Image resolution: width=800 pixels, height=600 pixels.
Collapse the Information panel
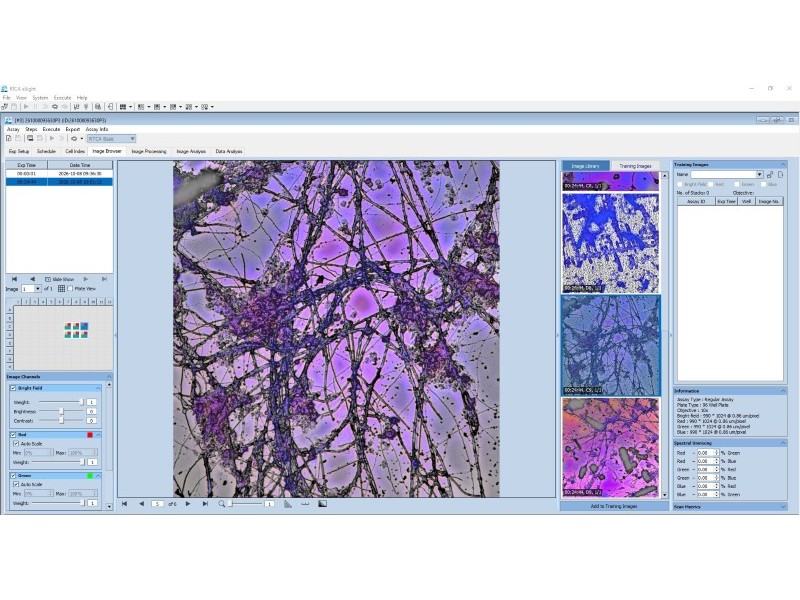coord(783,391)
